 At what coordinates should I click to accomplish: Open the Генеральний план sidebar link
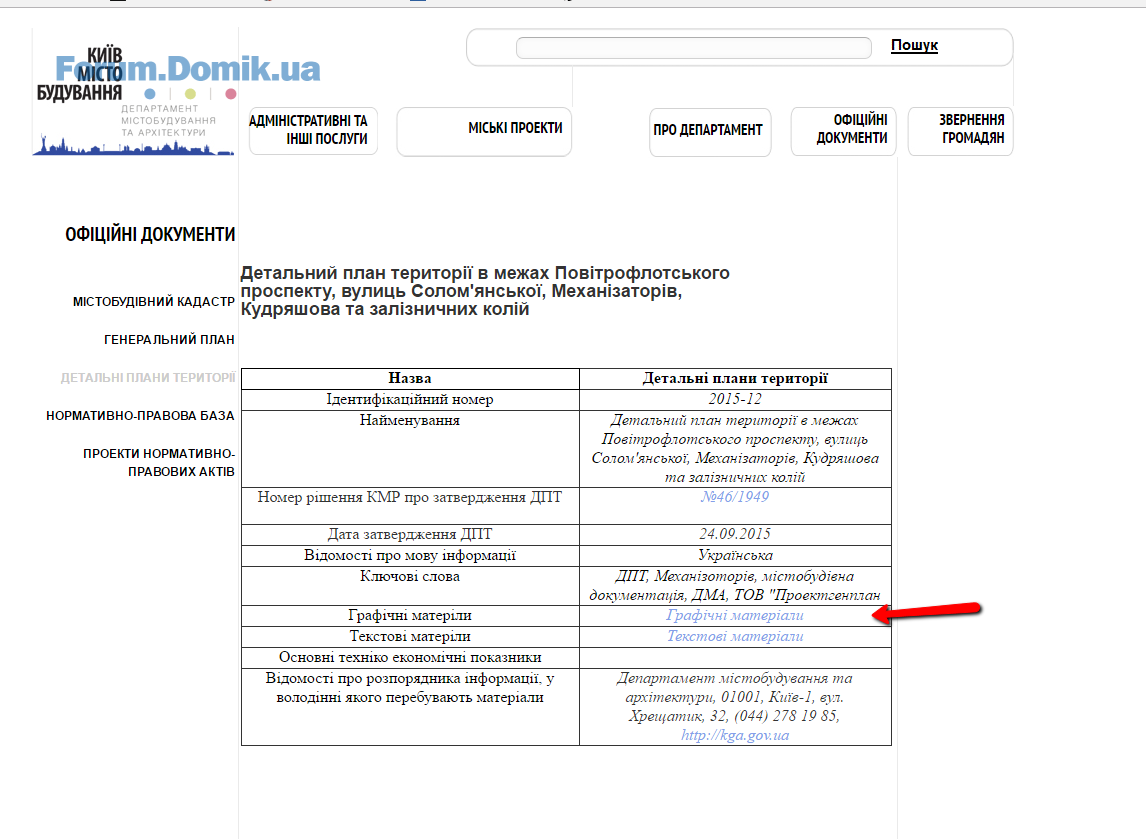[169, 340]
